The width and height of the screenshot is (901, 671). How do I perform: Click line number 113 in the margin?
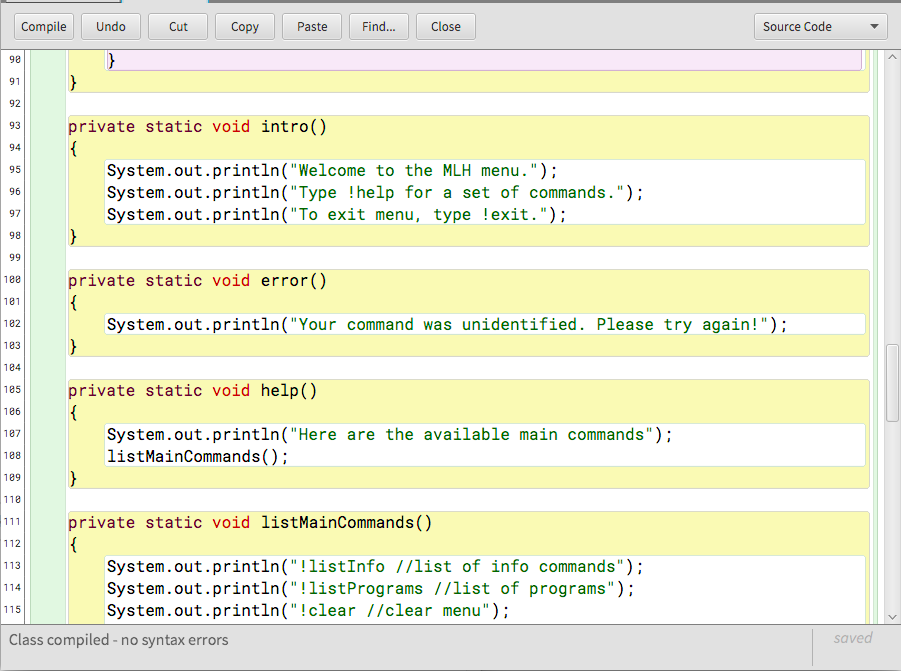(13, 565)
